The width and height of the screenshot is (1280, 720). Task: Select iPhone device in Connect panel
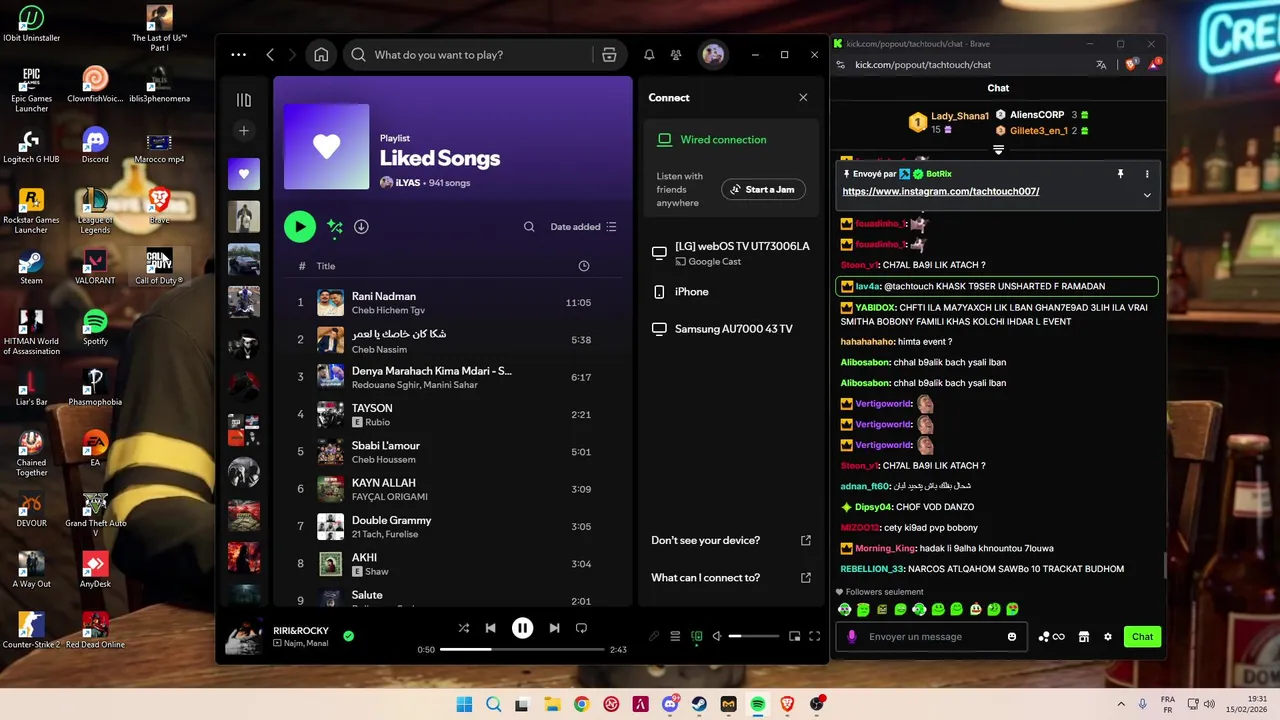(x=730, y=292)
